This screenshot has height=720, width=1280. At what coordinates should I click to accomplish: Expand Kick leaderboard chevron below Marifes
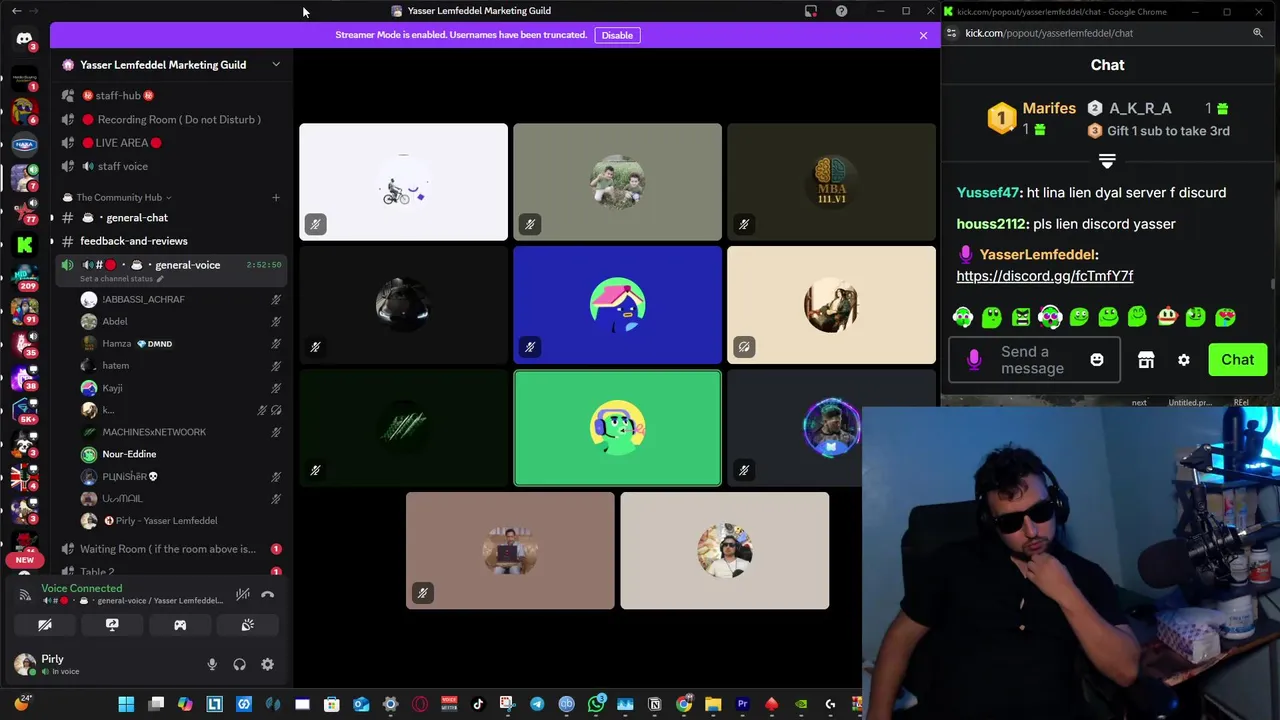[x=1107, y=160]
